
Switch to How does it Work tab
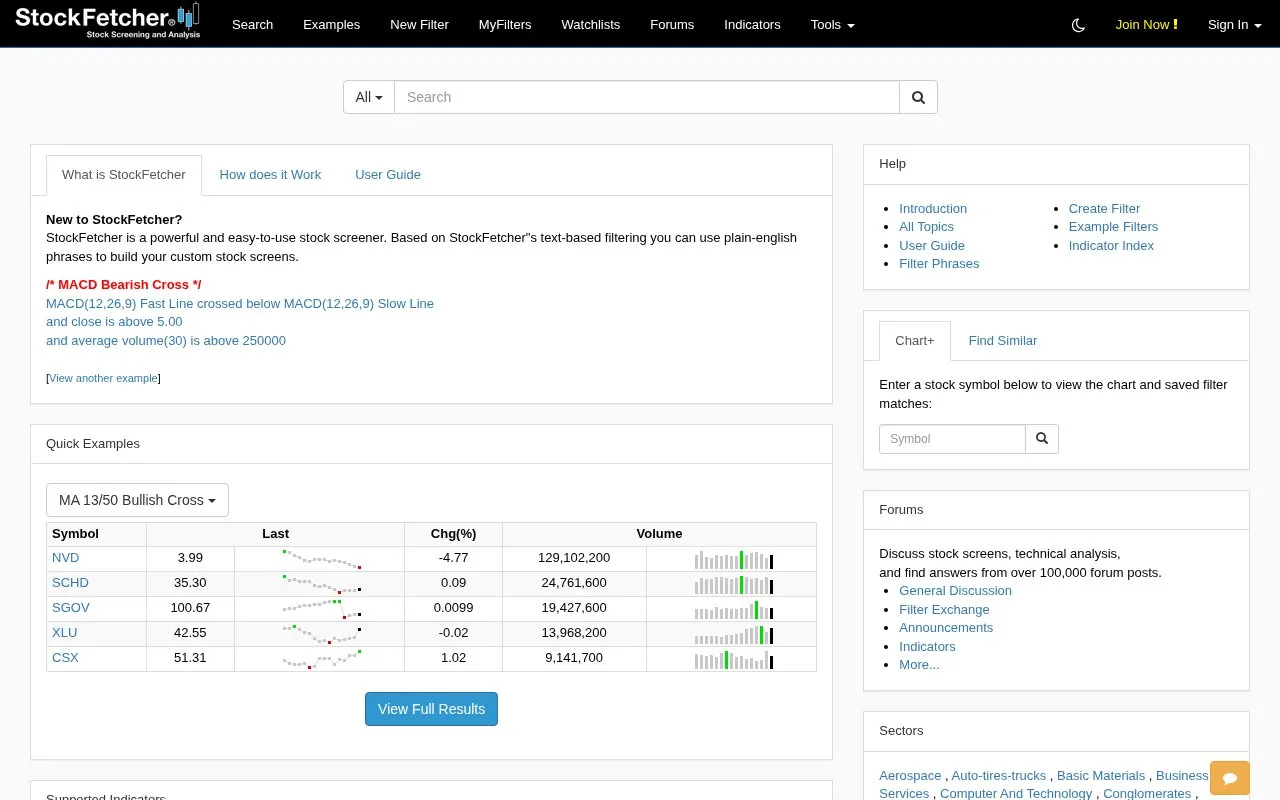pos(270,175)
